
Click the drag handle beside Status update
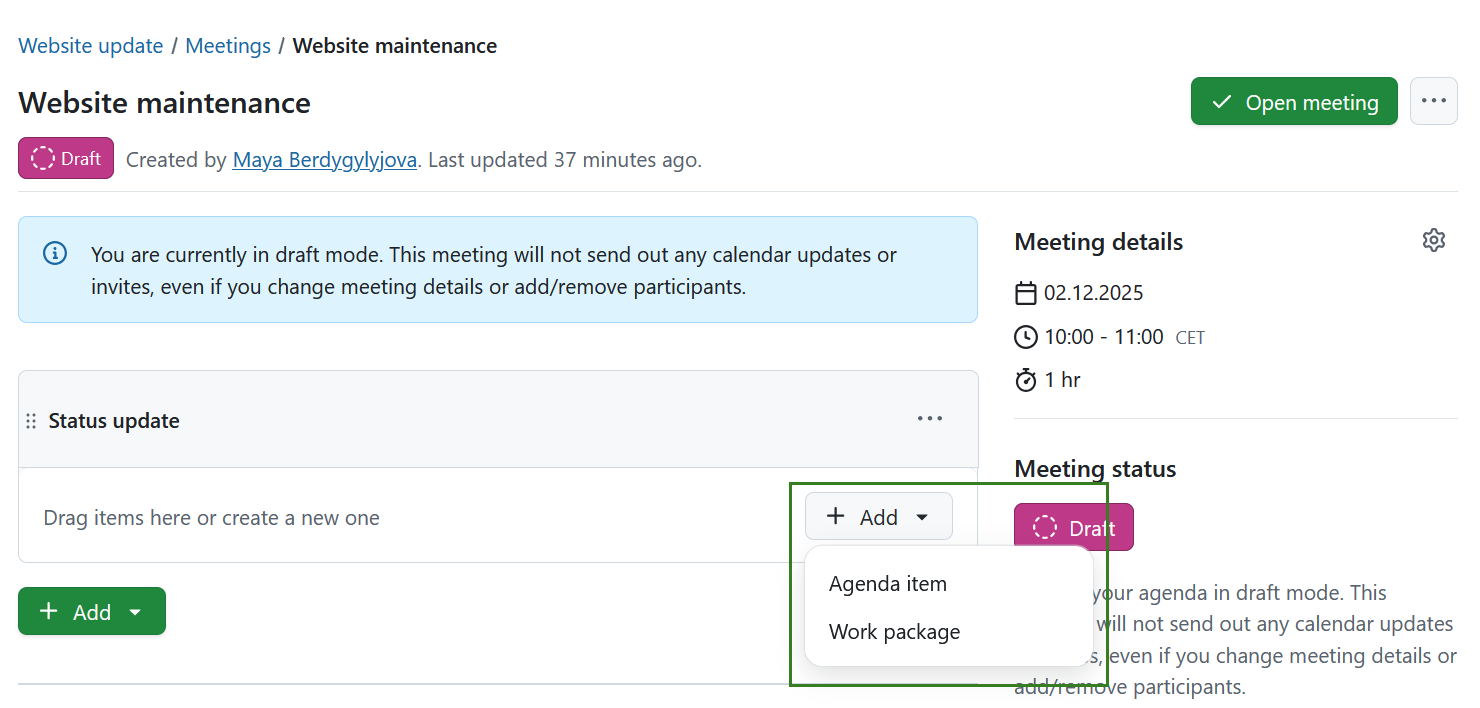(x=31, y=421)
